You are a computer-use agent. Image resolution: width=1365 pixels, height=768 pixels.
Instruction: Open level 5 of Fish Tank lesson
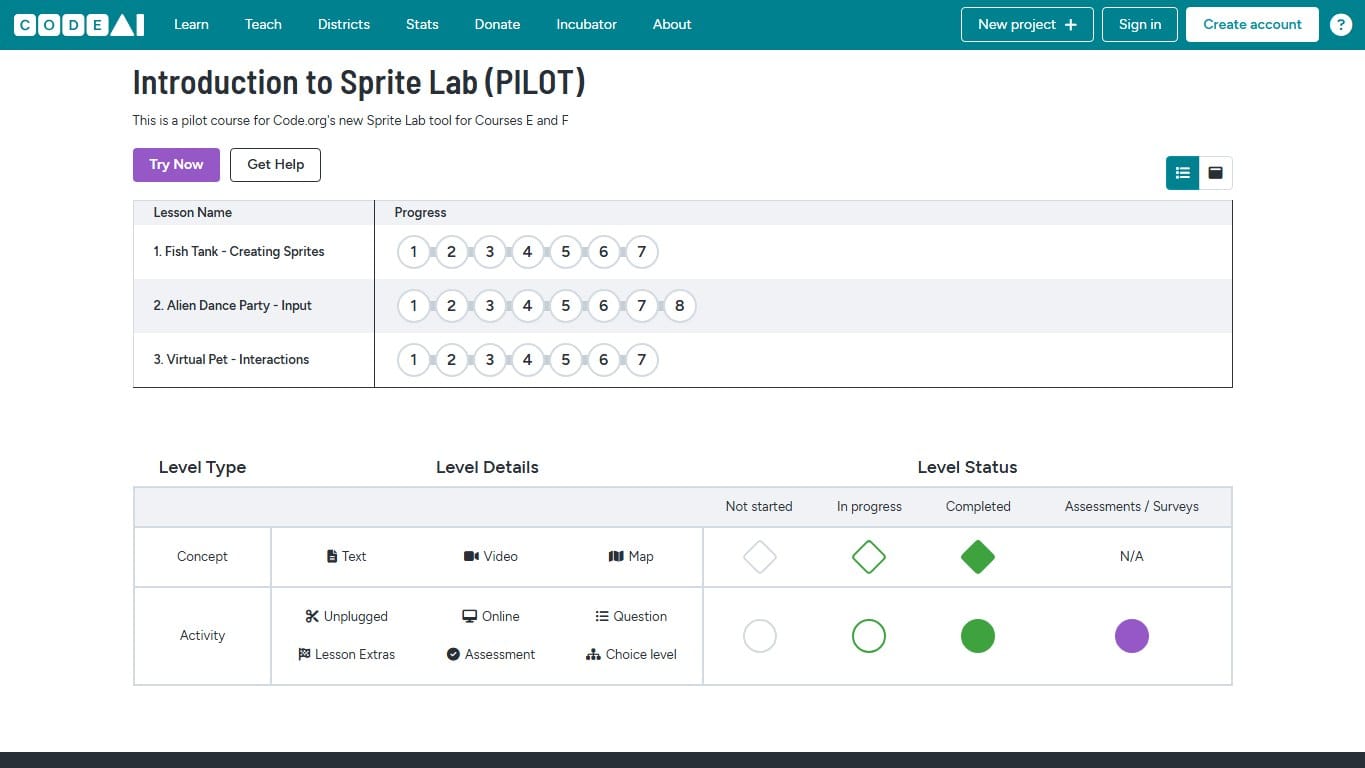566,252
